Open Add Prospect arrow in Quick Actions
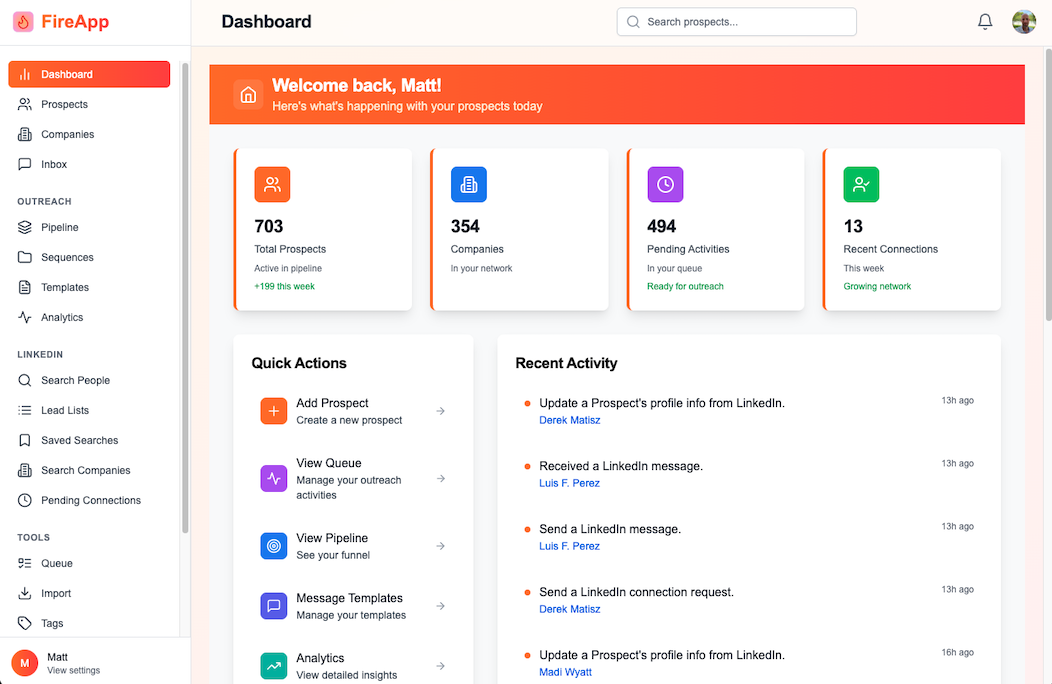1052x684 pixels. (441, 411)
